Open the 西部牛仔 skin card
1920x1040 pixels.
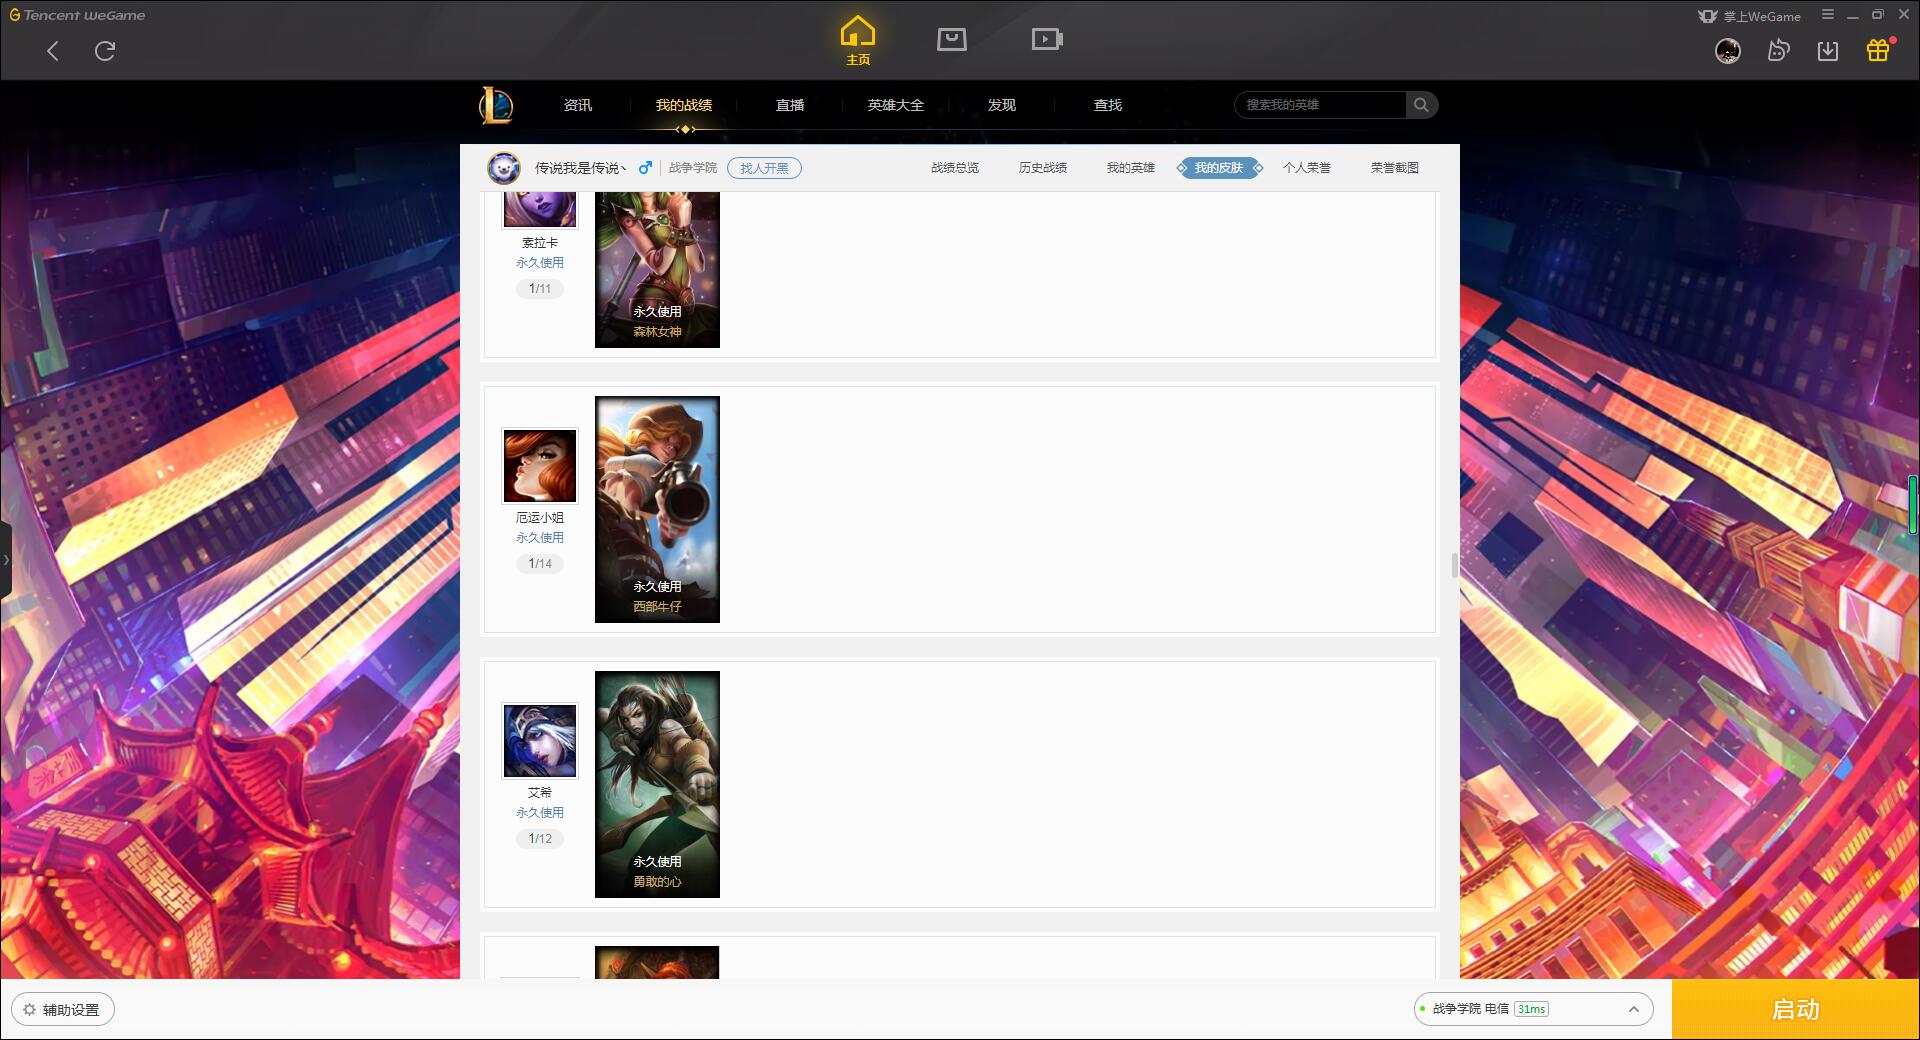[x=657, y=509]
